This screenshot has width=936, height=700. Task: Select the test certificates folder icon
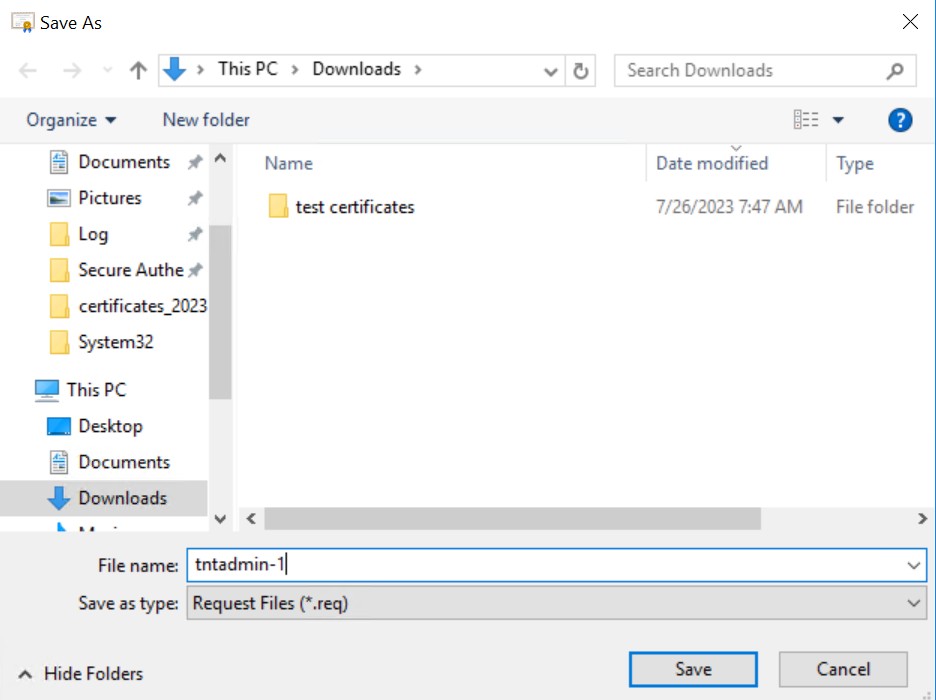(278, 206)
